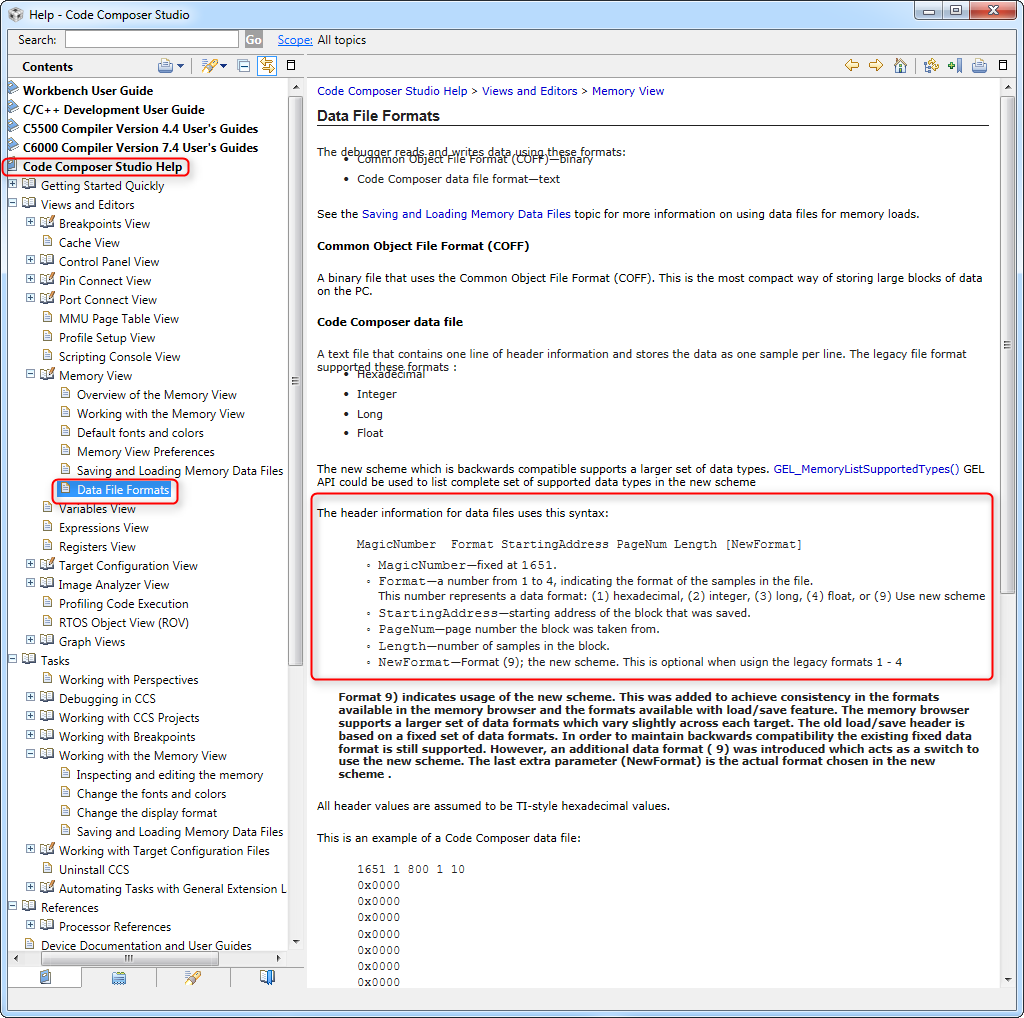Collapse the Memory View node under Views and Editors
This screenshot has height=1018, width=1024.
click(x=30, y=374)
